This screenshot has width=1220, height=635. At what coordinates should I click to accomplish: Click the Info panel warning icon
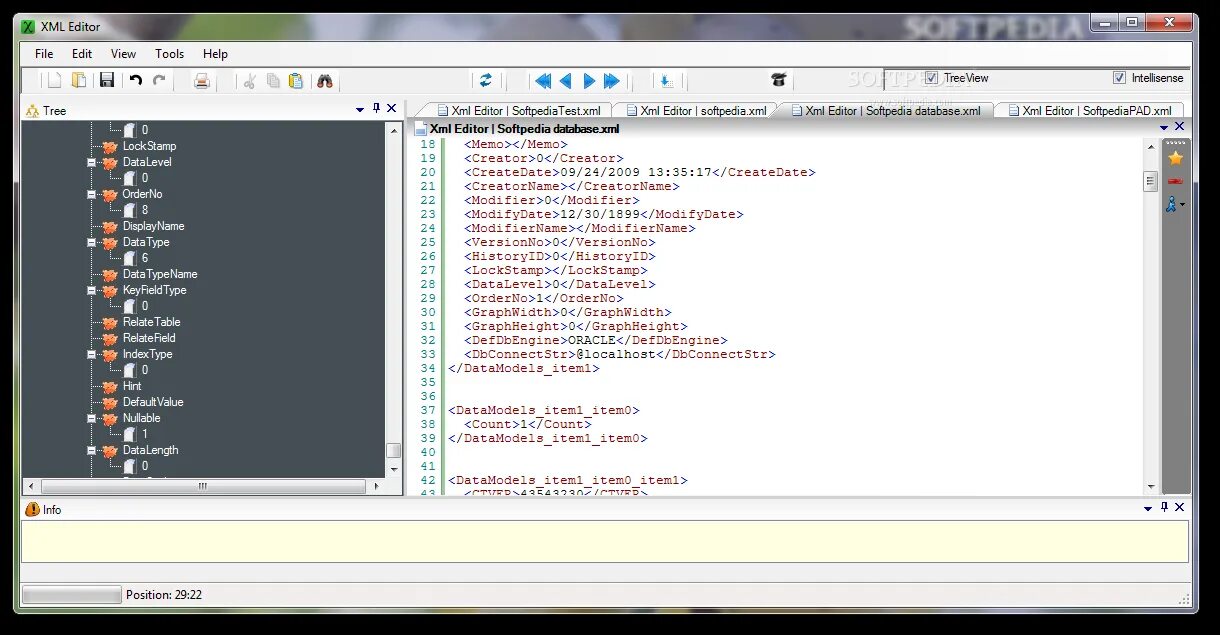pos(32,509)
